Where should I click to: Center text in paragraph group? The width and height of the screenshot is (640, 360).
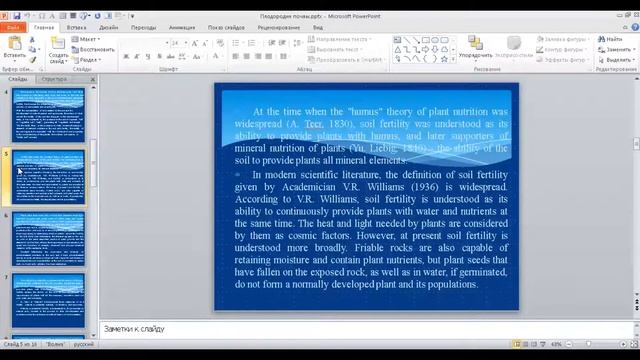tap(247, 56)
